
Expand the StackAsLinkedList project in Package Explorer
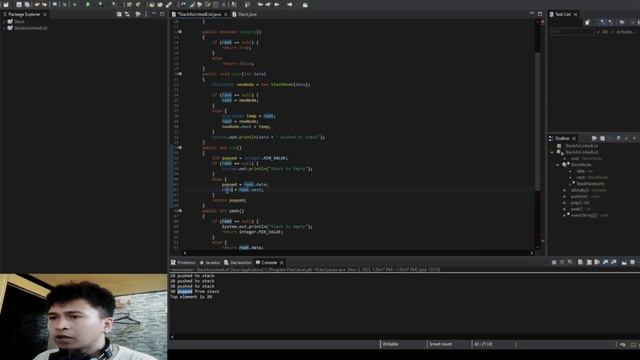(x=4, y=28)
